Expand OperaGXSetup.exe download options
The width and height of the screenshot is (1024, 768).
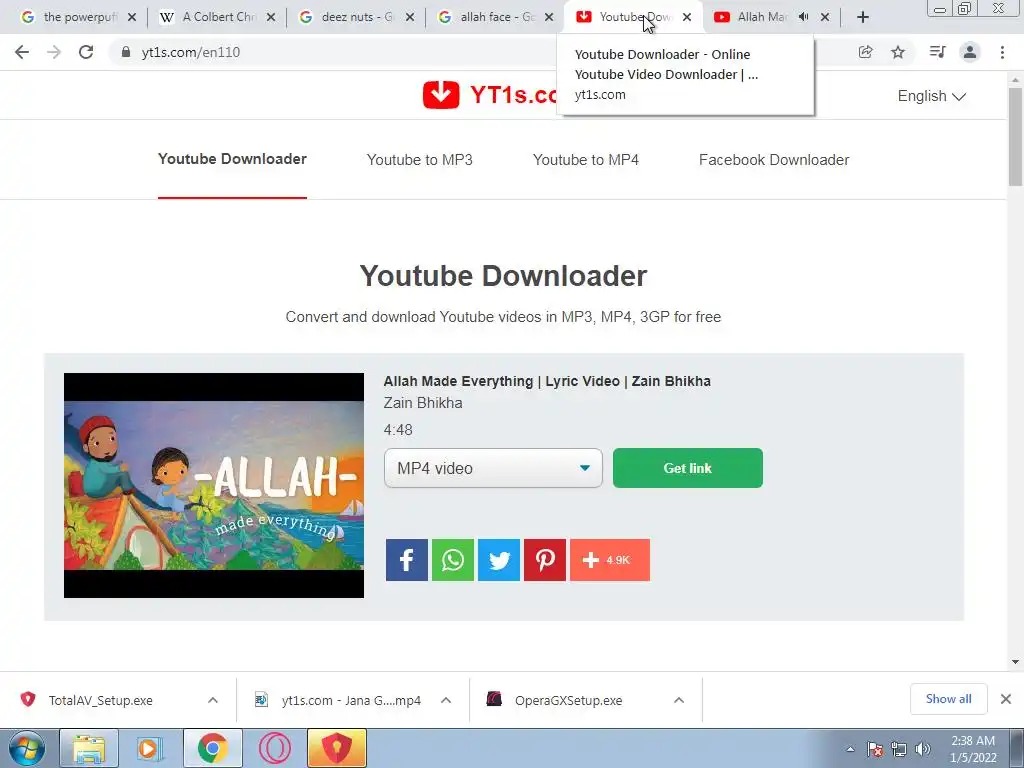tap(679, 700)
